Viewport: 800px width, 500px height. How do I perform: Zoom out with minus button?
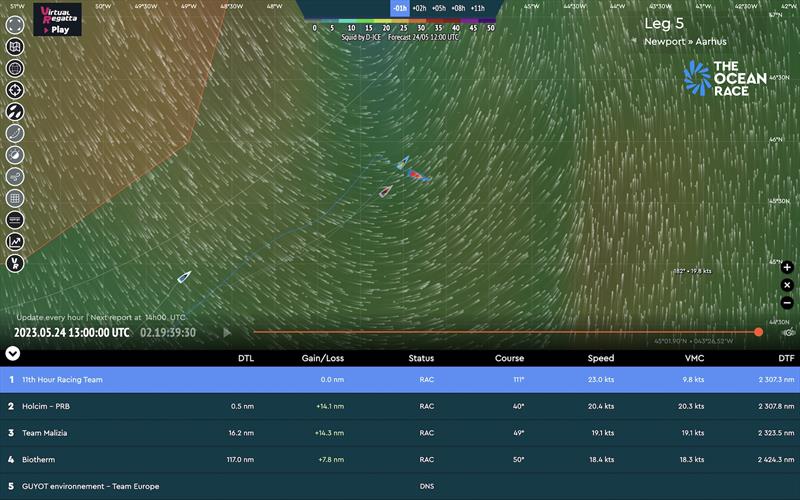(x=787, y=303)
